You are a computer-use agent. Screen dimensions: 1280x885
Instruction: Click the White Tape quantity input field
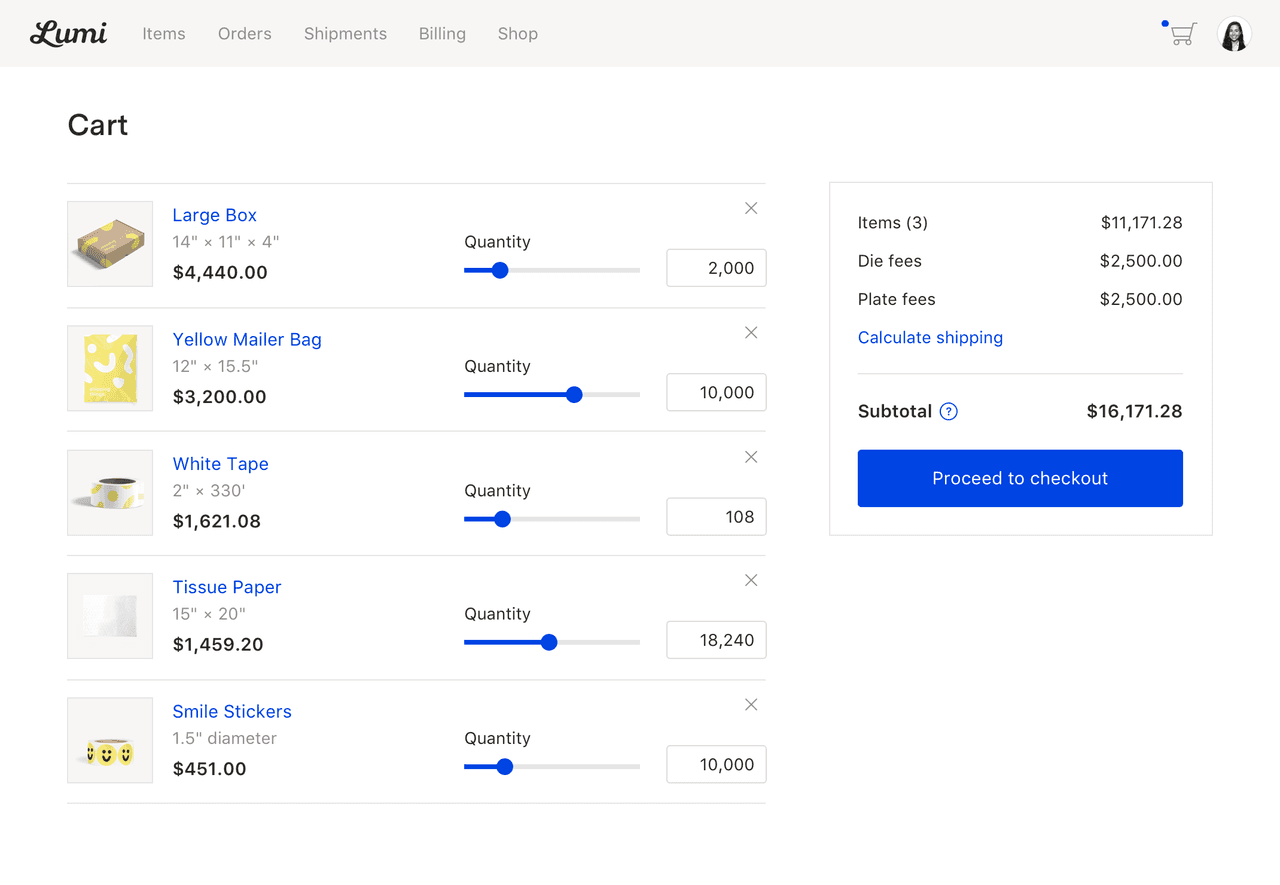coord(716,517)
